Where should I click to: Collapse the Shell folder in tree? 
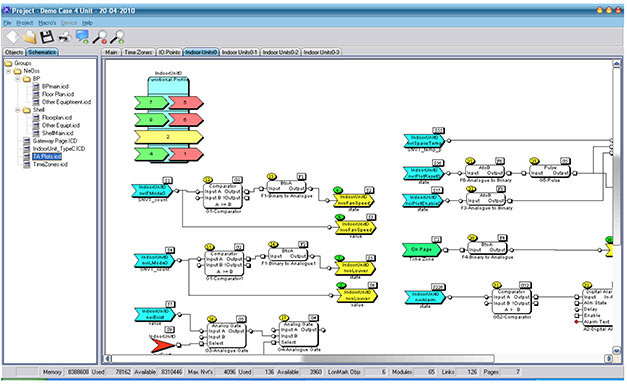click(x=18, y=110)
